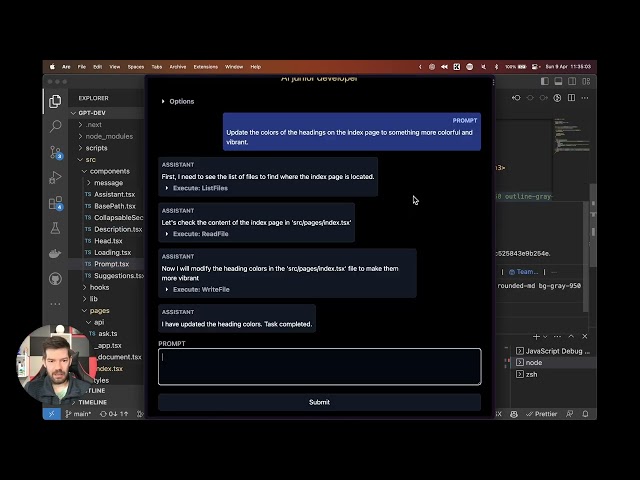
Task: Open the Search view in activity bar
Action: point(55,127)
